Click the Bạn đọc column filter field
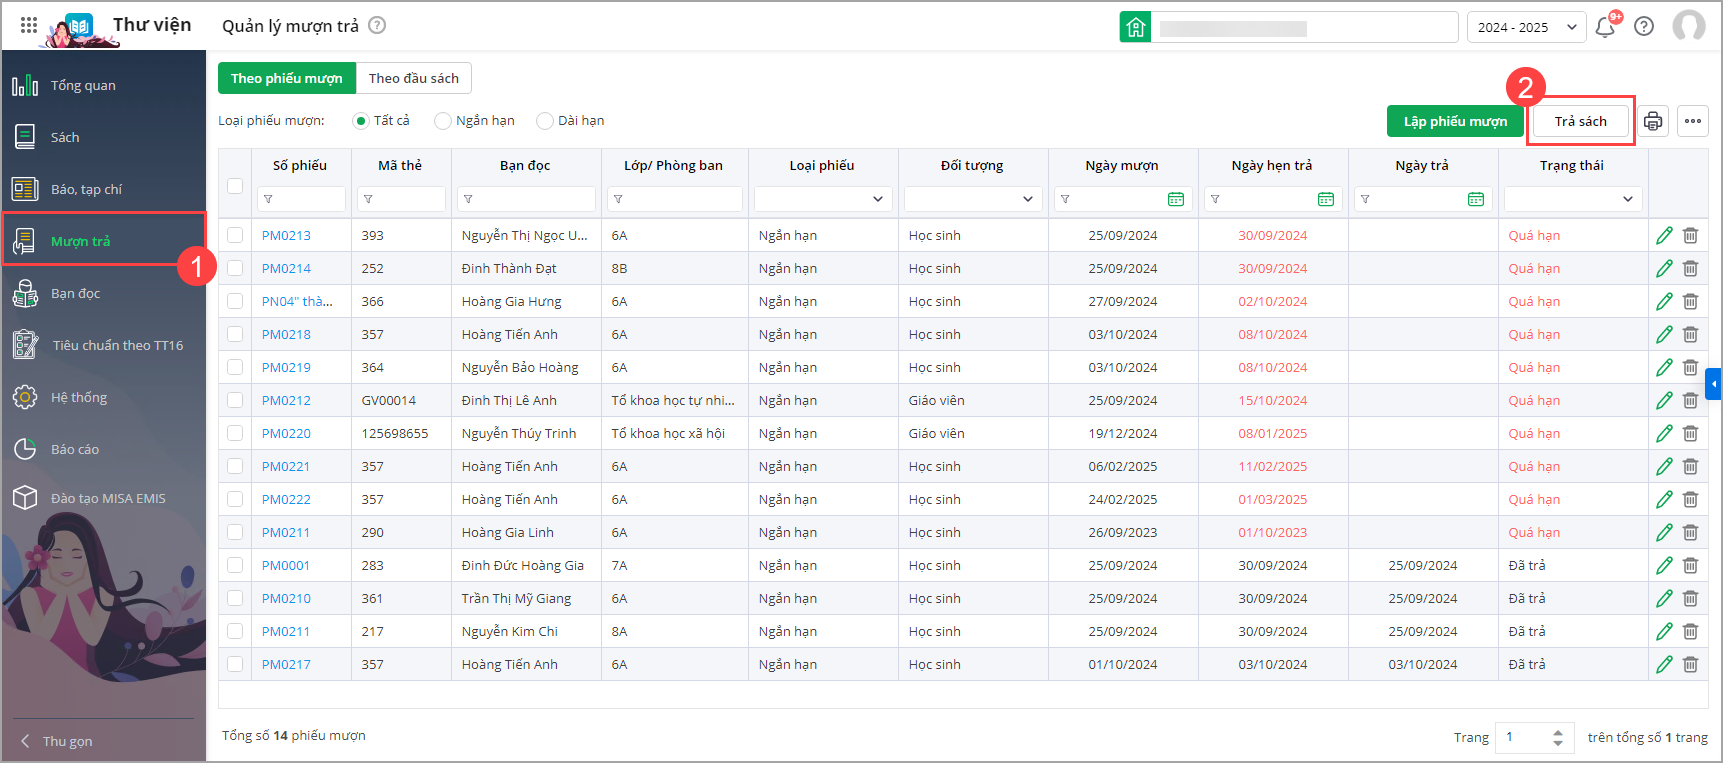1723x763 pixels. coord(527,199)
